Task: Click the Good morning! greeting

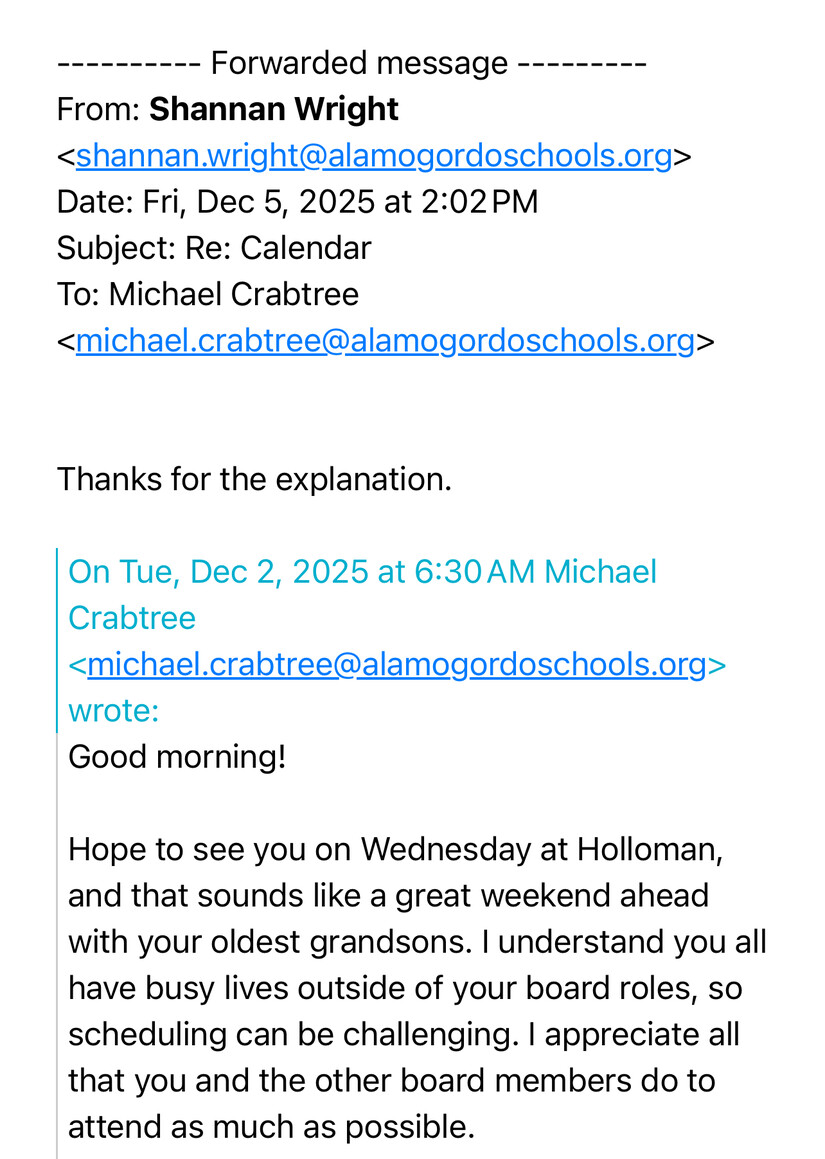Action: [x=177, y=756]
